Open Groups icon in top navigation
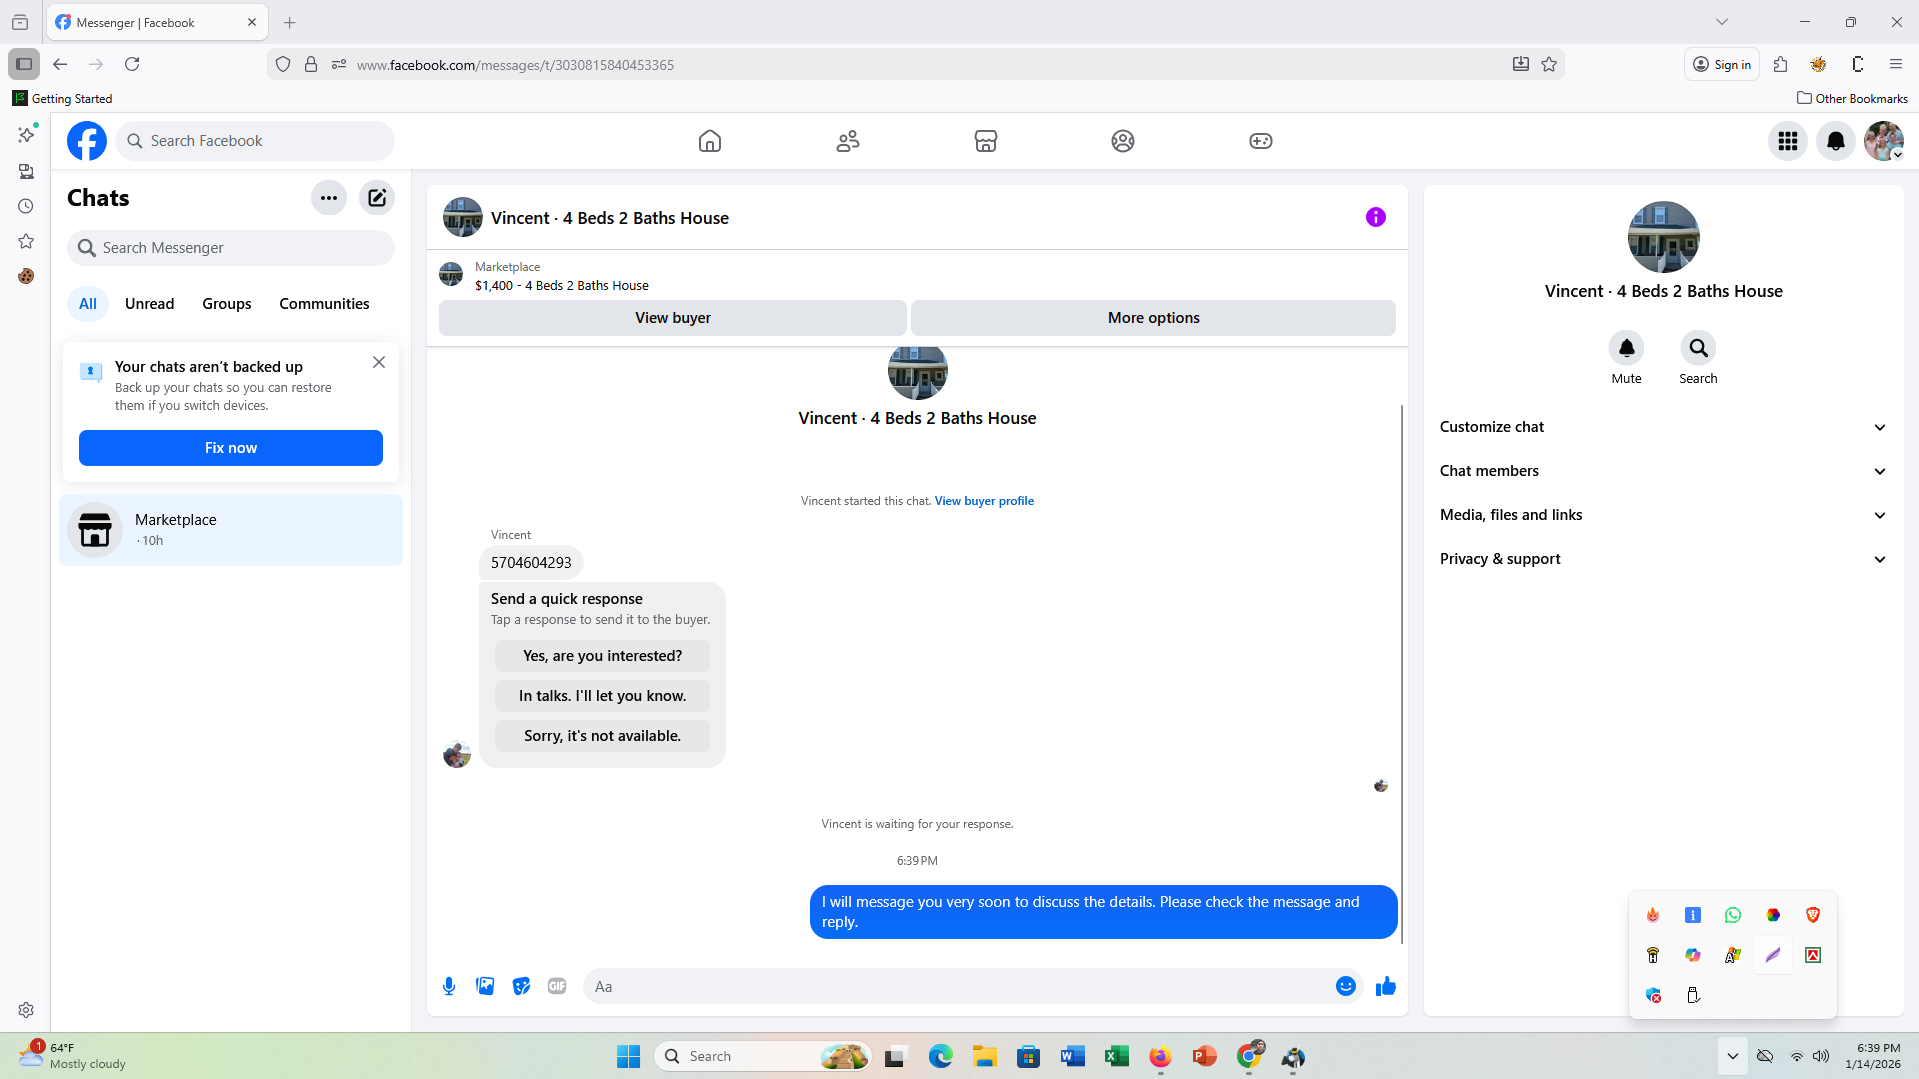This screenshot has width=1919, height=1079. click(x=1123, y=141)
